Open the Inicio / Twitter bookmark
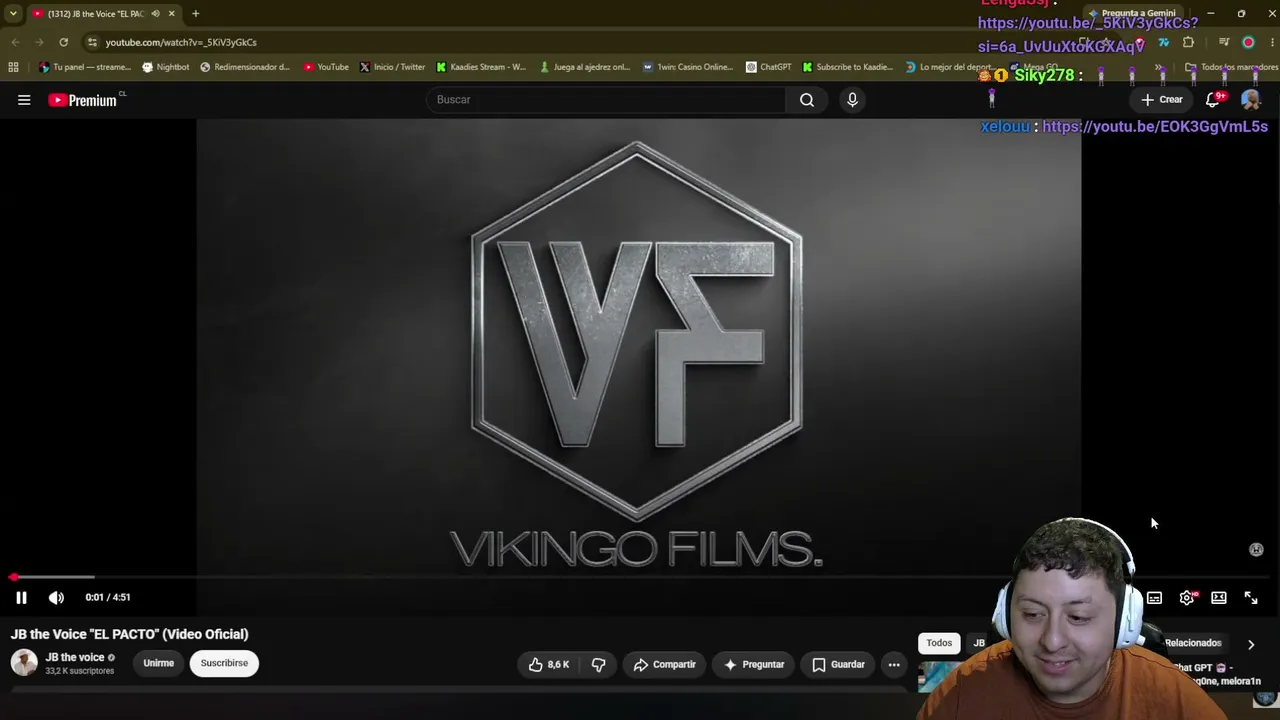The height and width of the screenshot is (720, 1280). tap(392, 67)
